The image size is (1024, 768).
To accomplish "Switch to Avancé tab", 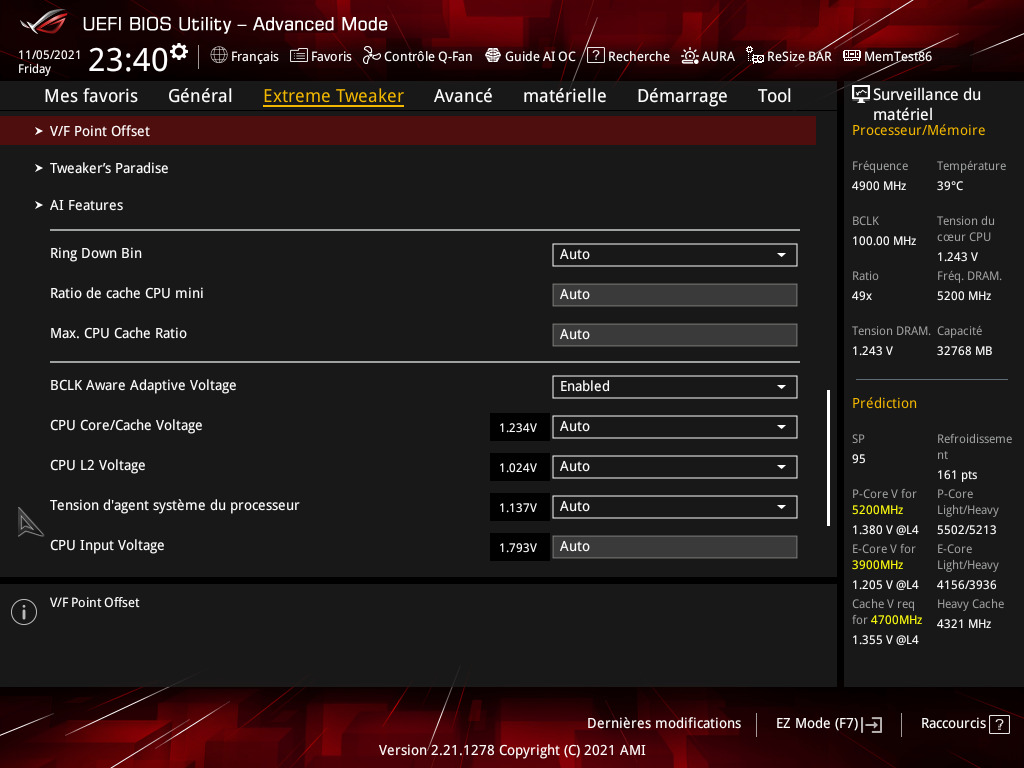I will (x=463, y=96).
